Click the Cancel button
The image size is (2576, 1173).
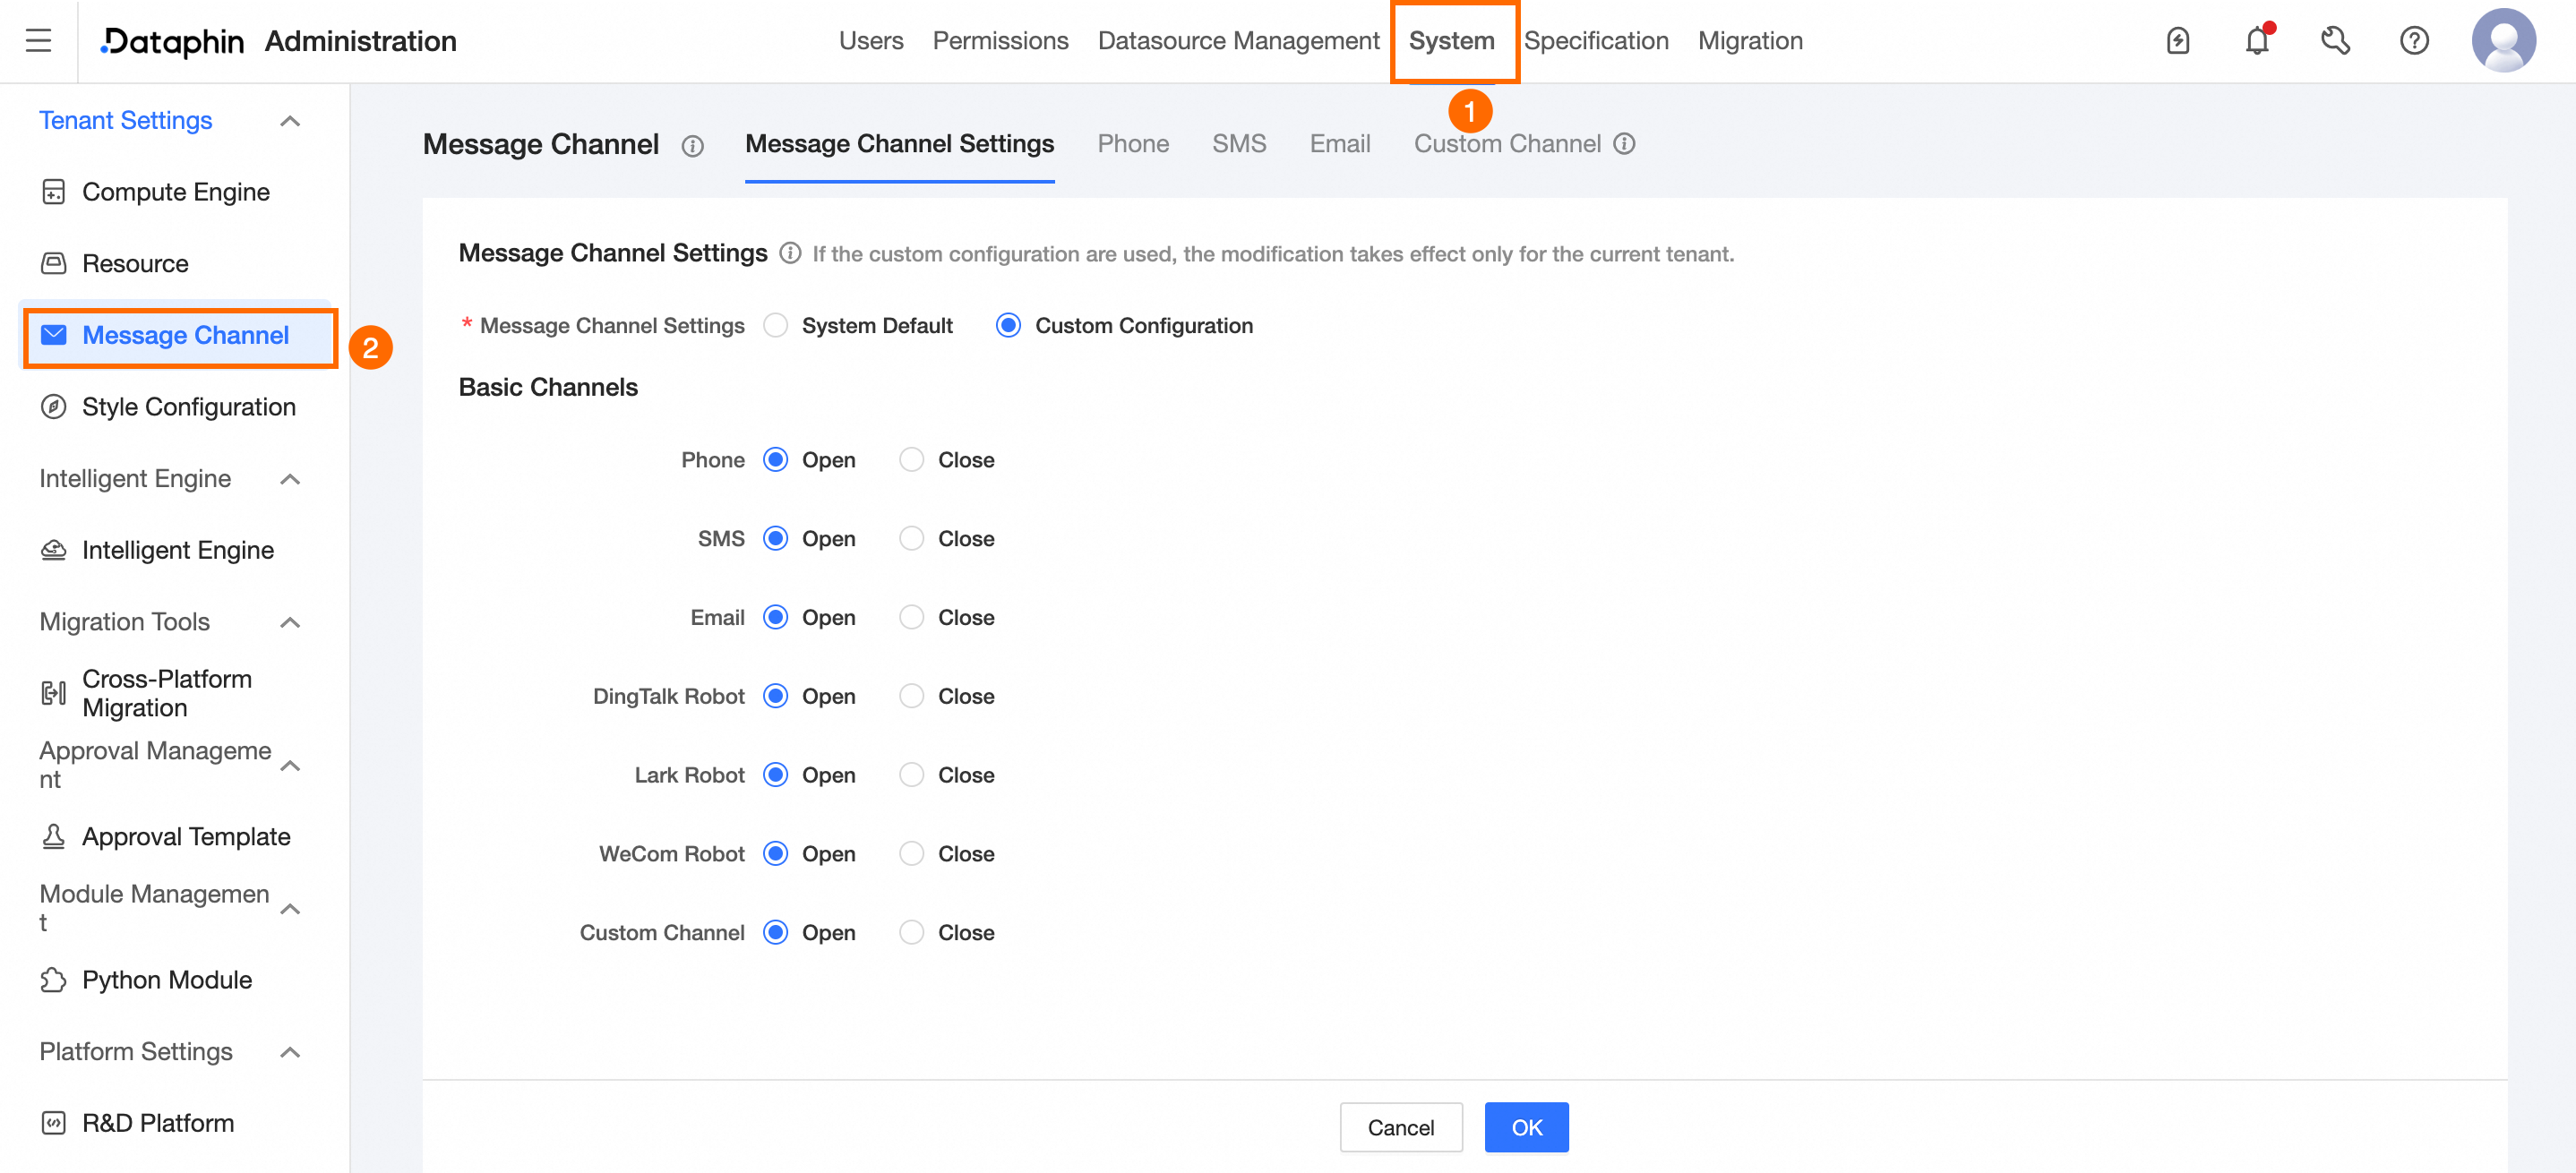coord(1400,1127)
